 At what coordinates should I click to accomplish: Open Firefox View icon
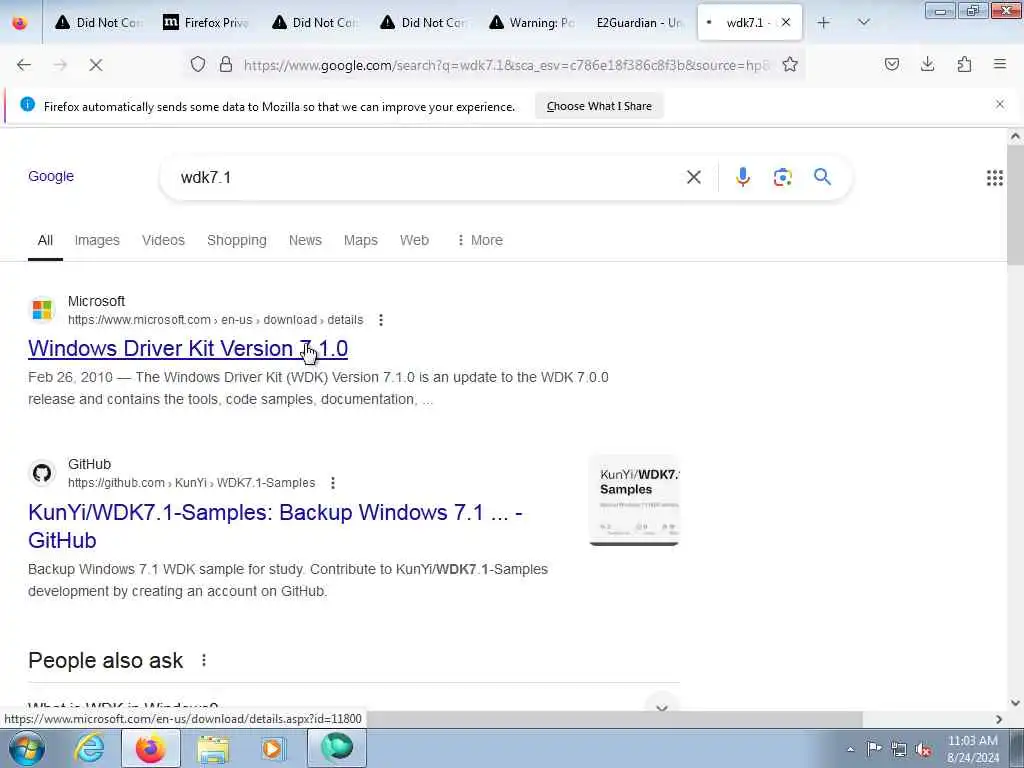coord(20,23)
